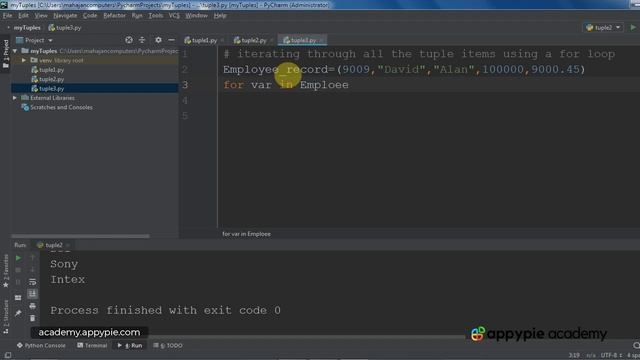640x360 pixels.
Task: Click the Restore Layout icon in Run panel
Action: (18, 298)
